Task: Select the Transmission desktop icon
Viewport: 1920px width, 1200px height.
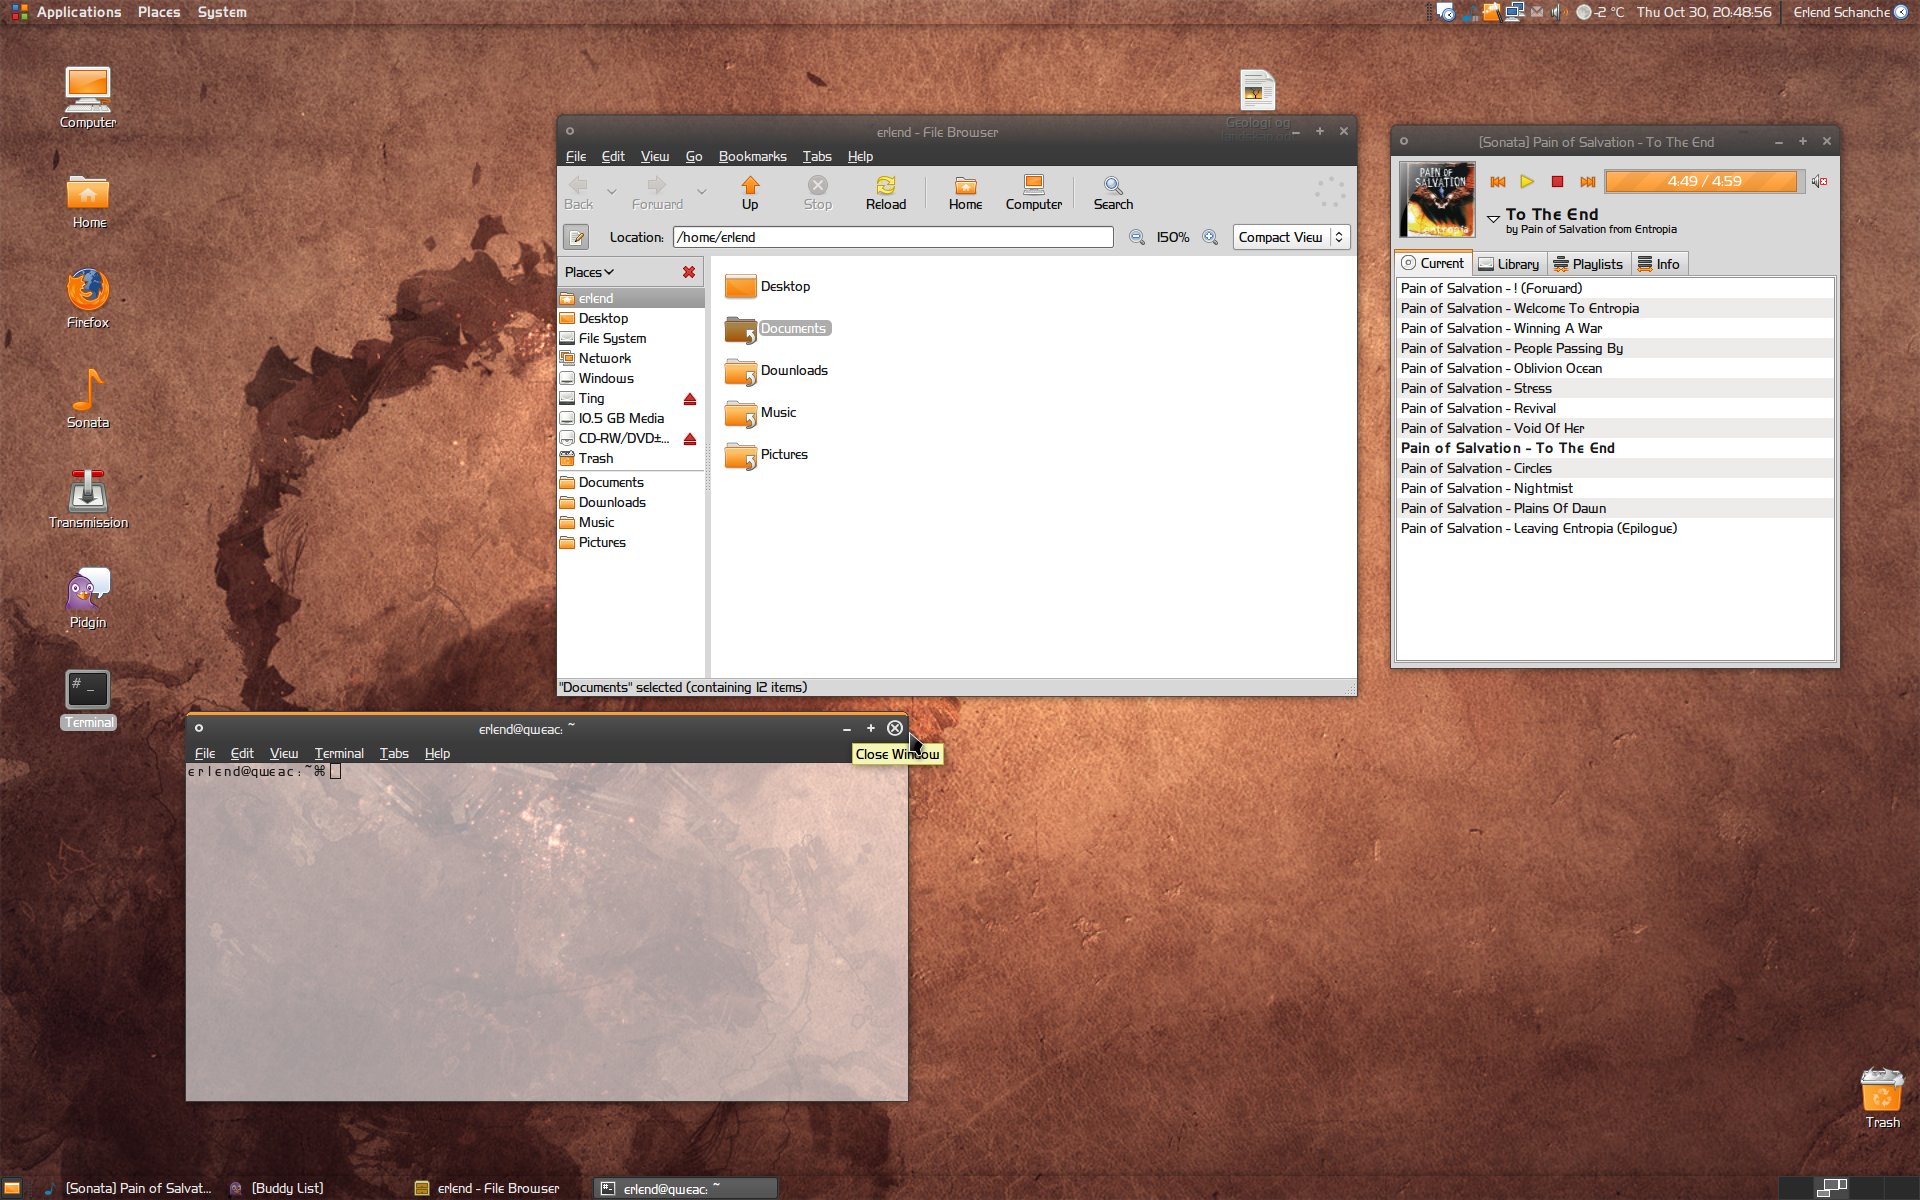Action: point(88,498)
